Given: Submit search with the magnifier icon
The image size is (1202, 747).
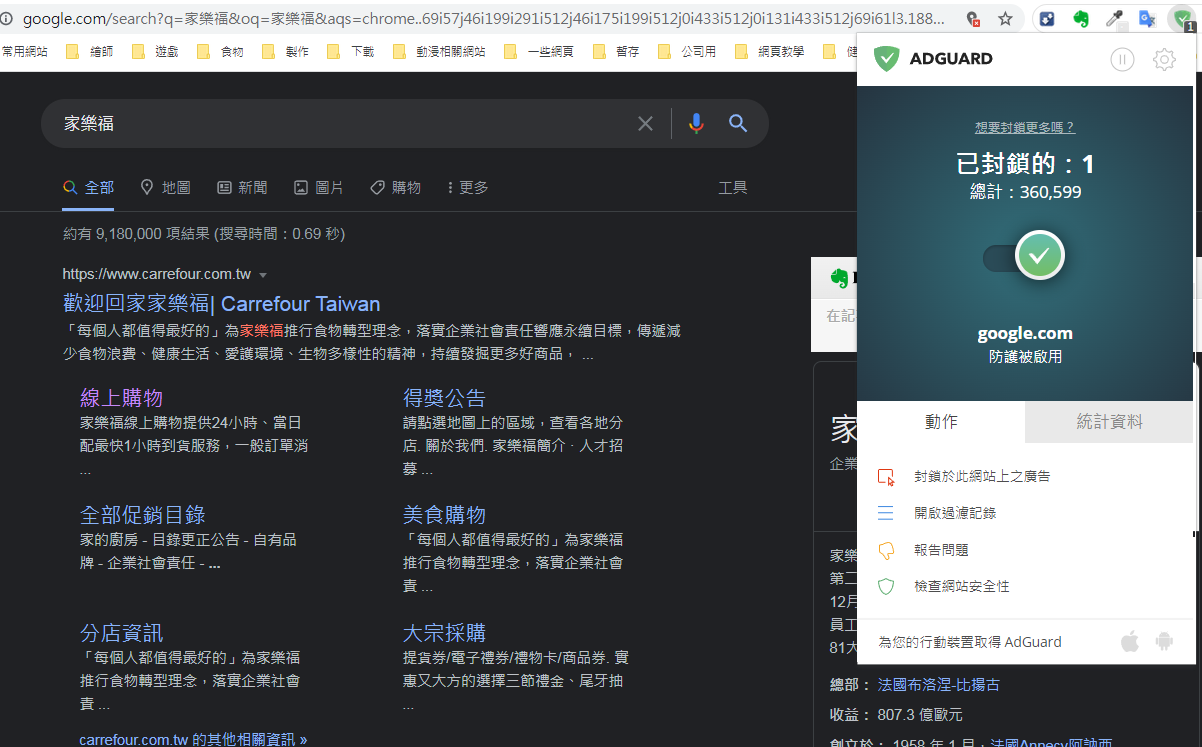Looking at the screenshot, I should [x=738, y=124].
